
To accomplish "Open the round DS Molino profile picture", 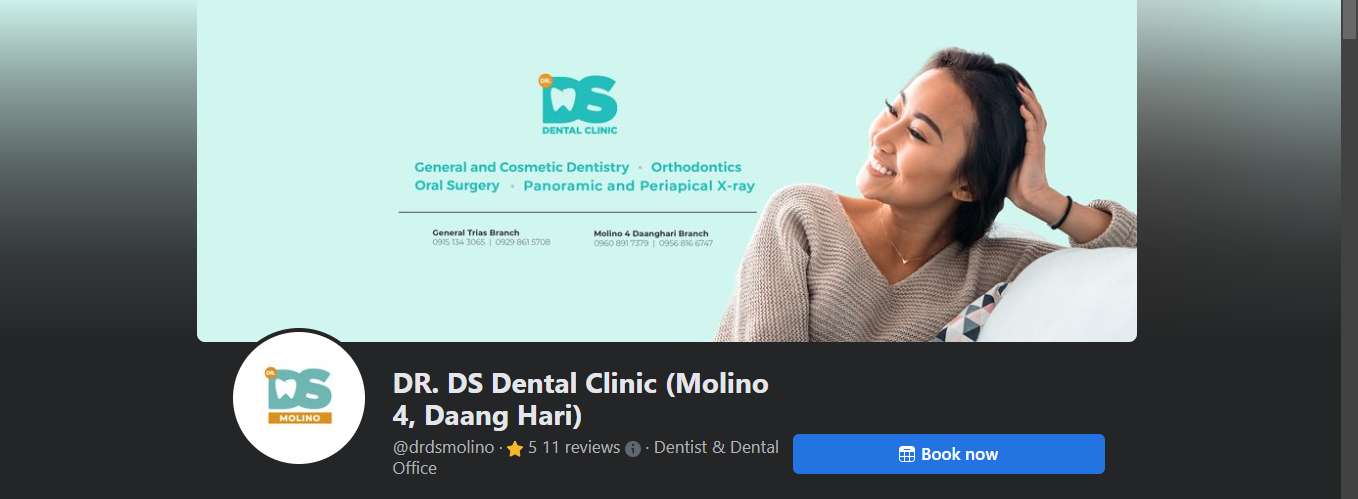I will (x=299, y=398).
